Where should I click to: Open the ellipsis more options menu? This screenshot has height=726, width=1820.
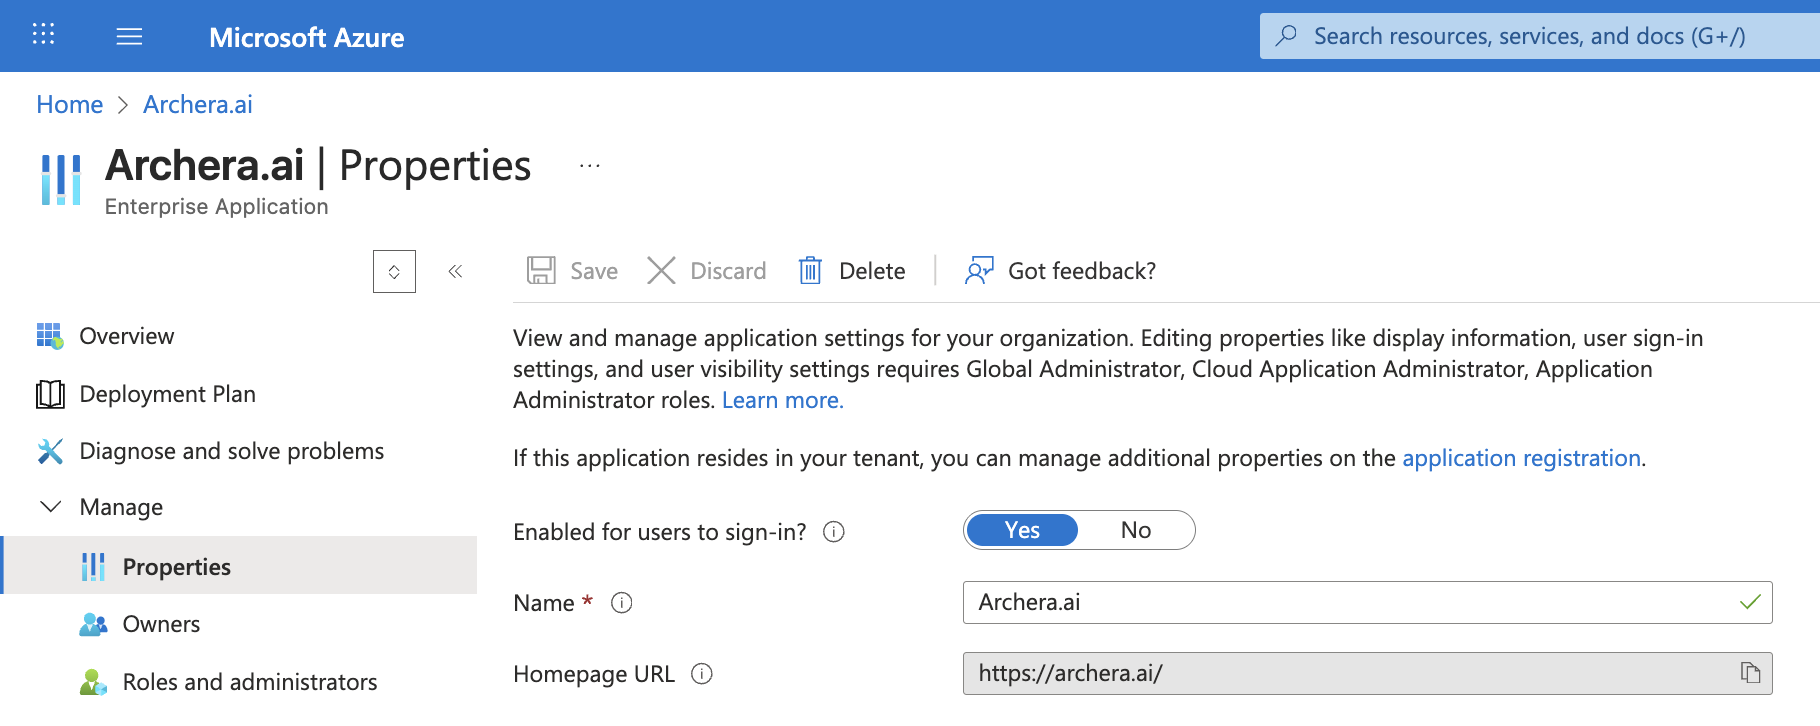pyautogui.click(x=590, y=166)
